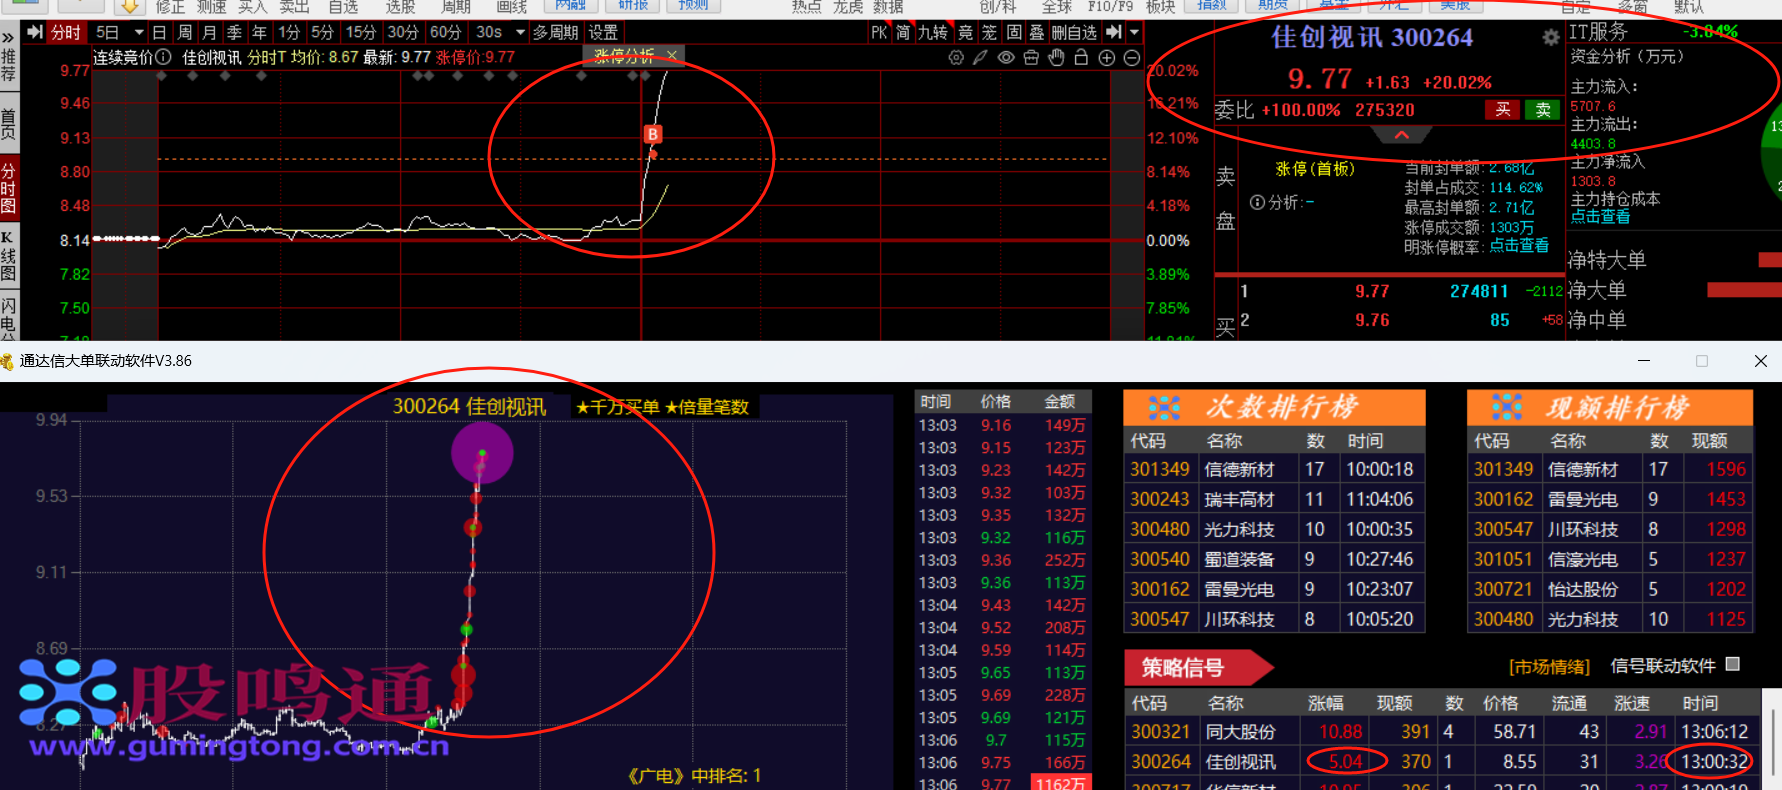
Task: Sort strategy signals by 涨速 column header
Action: pos(1632,703)
